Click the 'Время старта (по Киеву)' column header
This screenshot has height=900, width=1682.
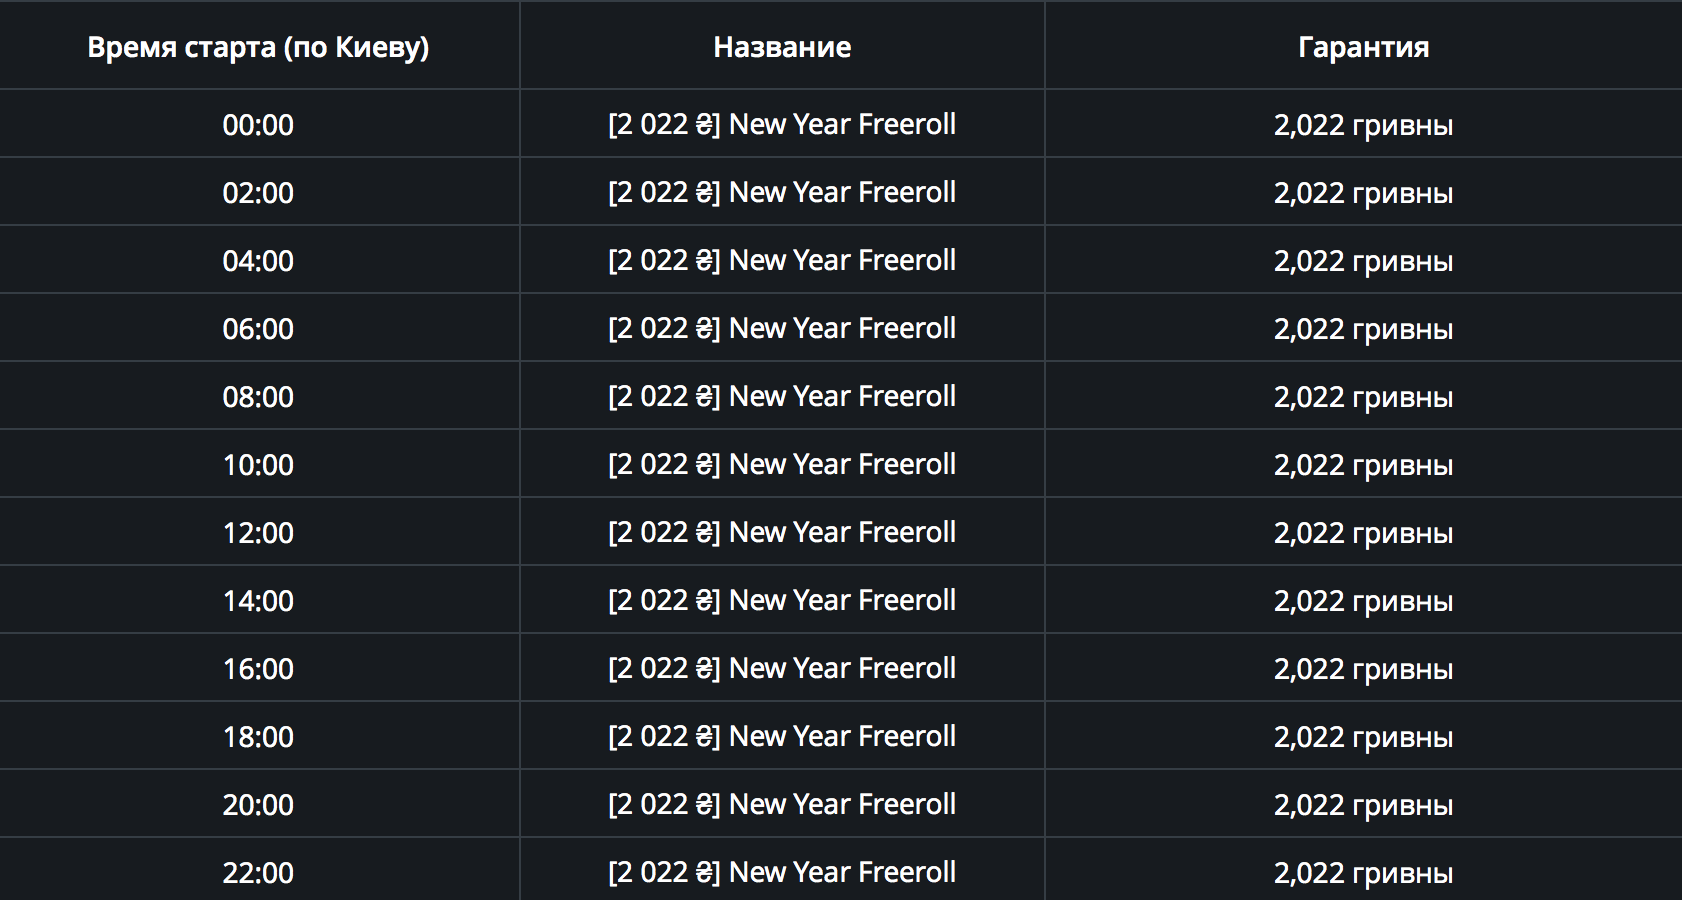point(258,47)
